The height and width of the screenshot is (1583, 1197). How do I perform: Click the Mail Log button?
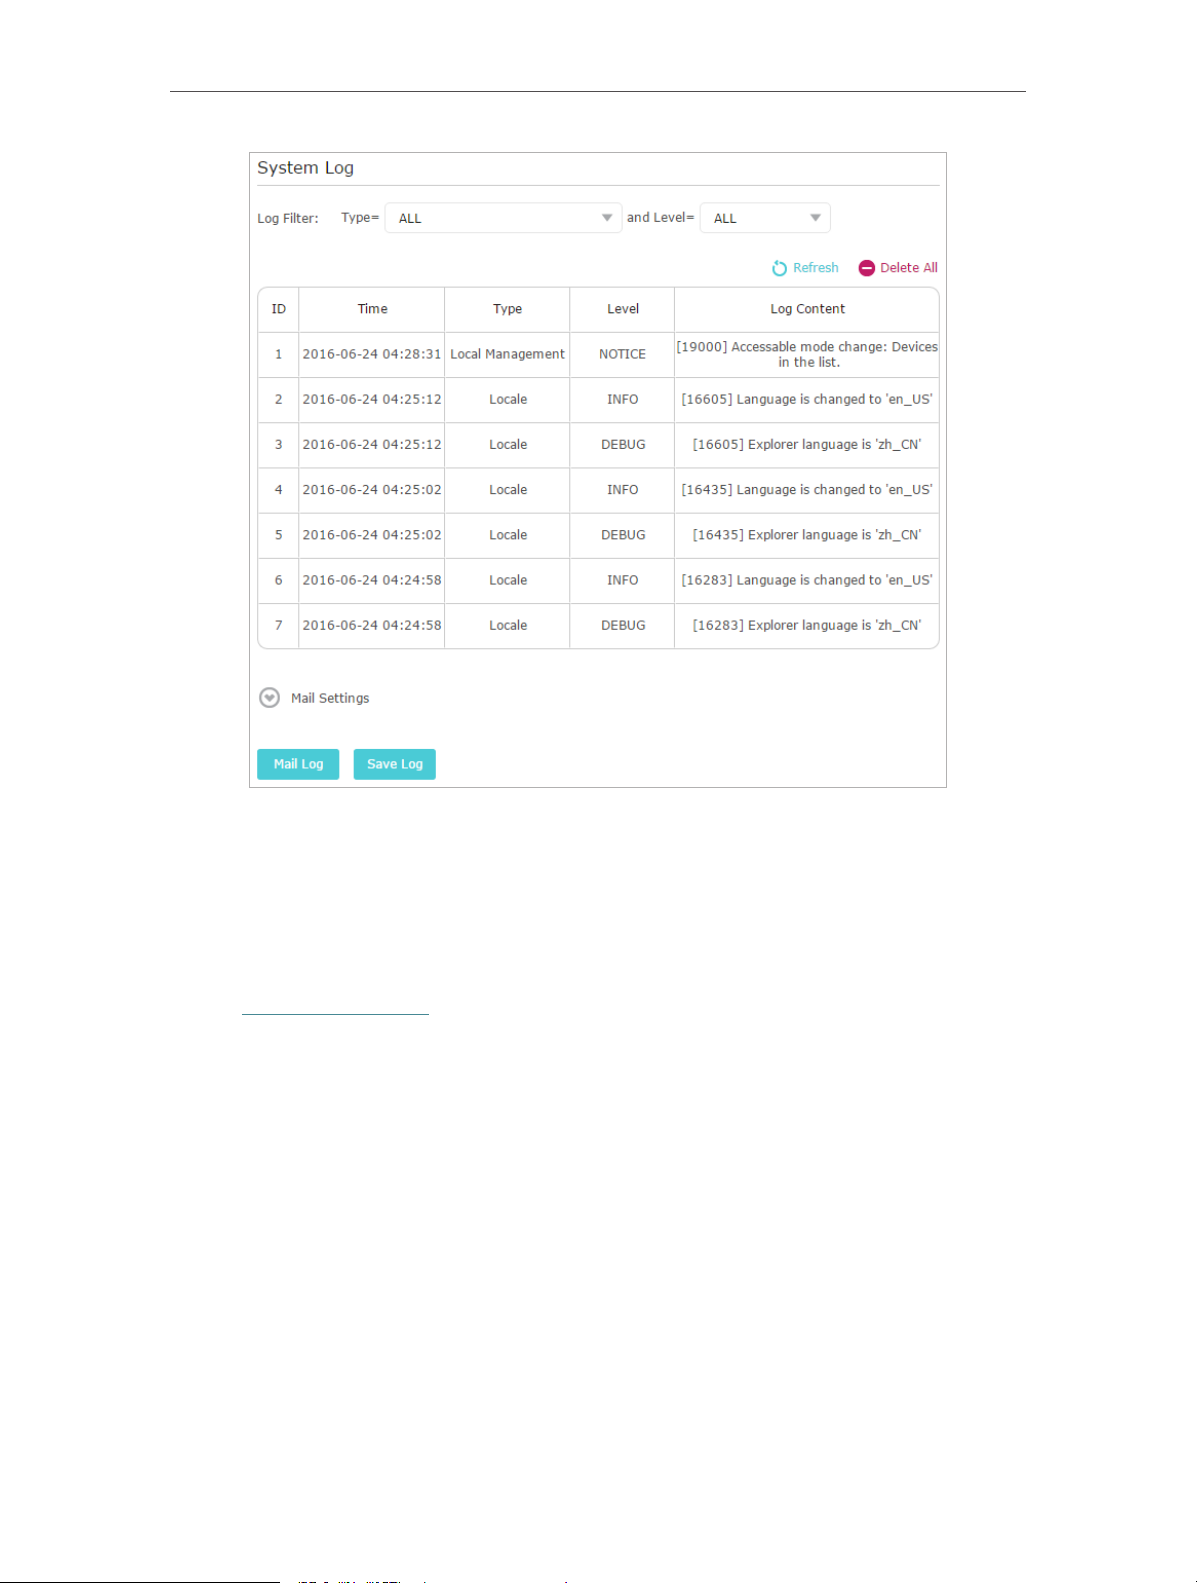(298, 764)
